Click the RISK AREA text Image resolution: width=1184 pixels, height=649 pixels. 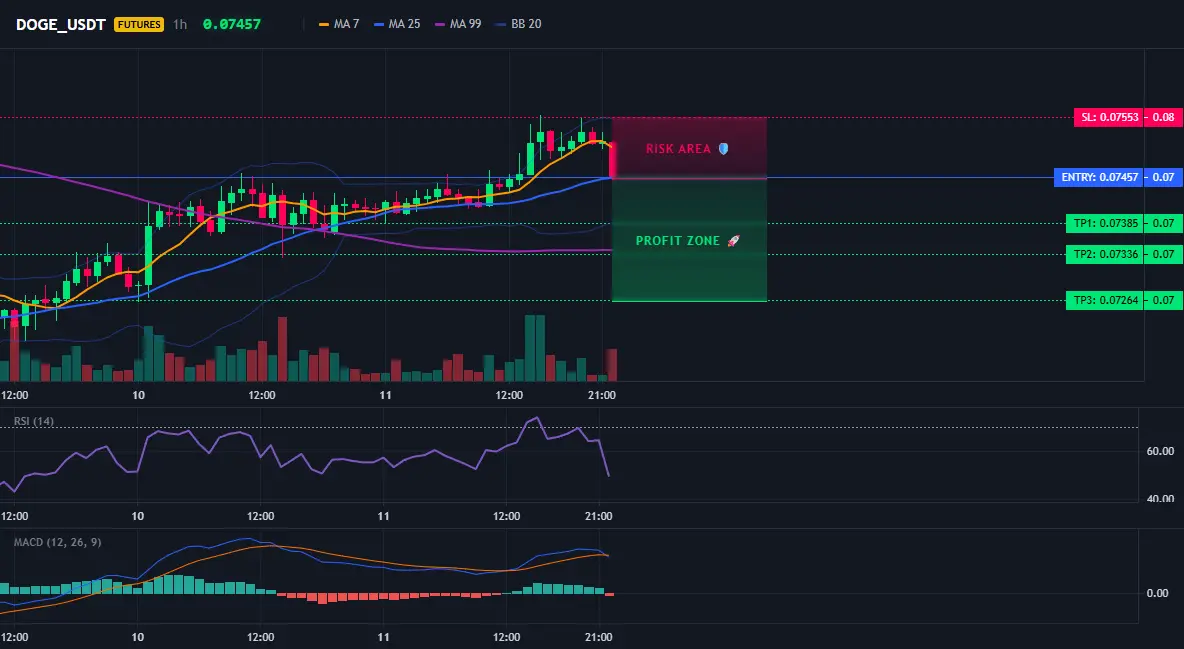tap(678, 149)
